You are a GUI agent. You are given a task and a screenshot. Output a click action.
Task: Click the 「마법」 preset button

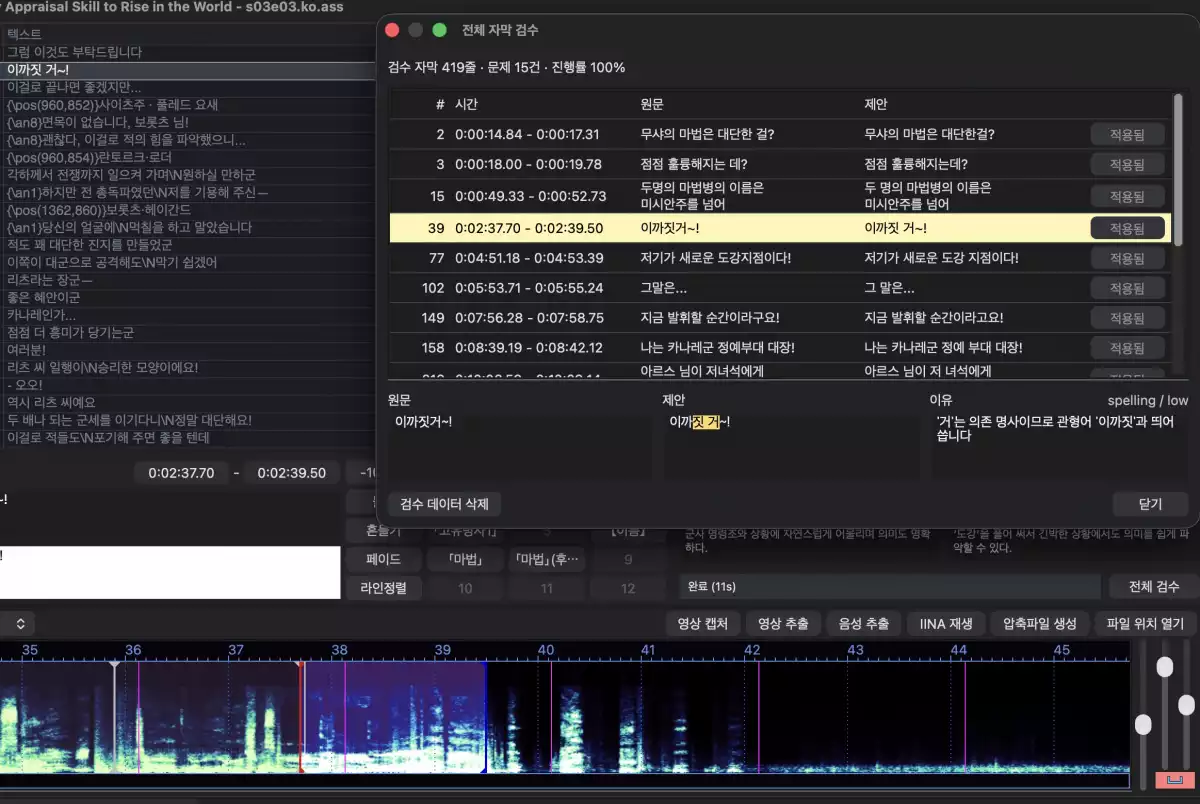[465, 560]
